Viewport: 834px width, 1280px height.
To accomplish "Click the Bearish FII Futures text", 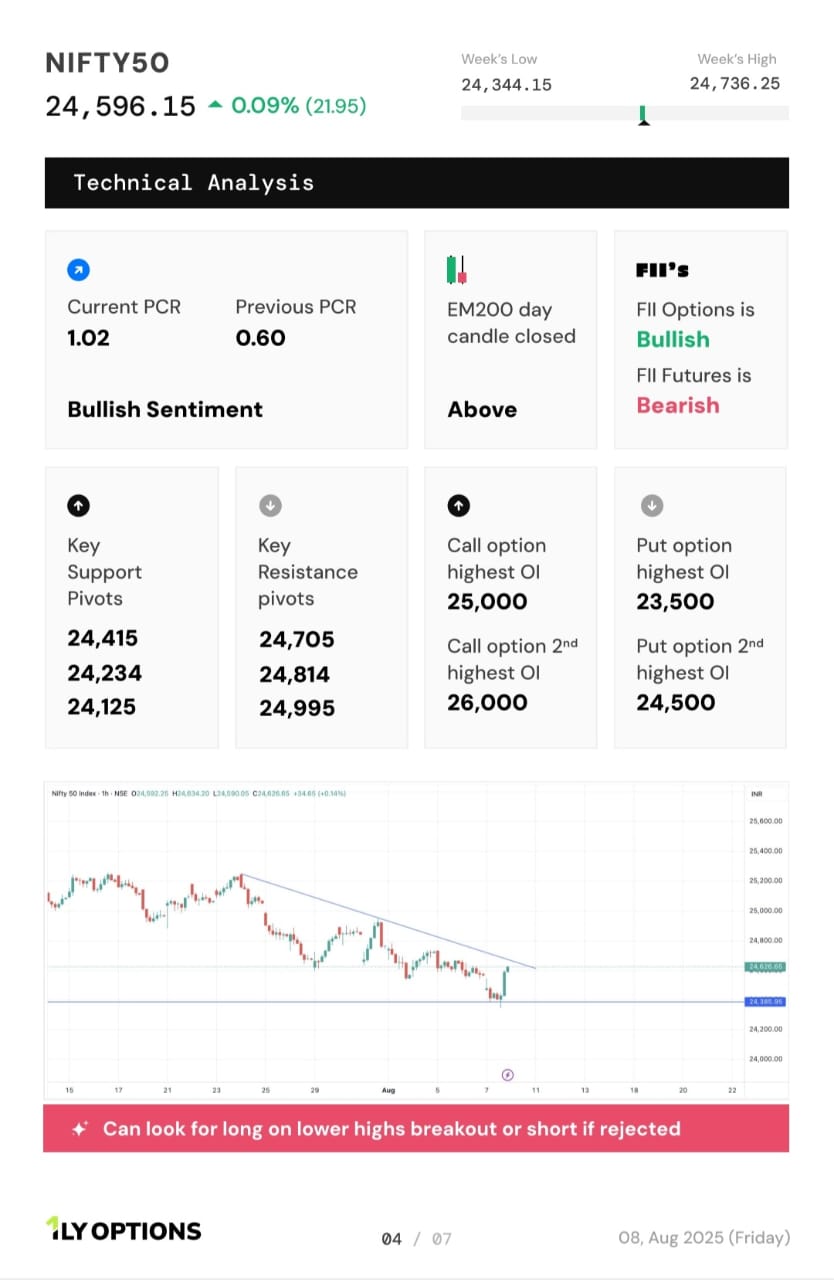I will (x=678, y=405).
